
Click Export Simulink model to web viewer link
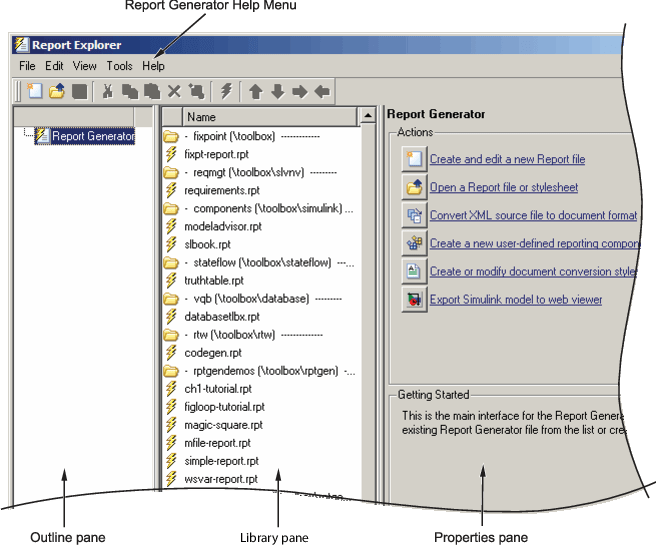(x=516, y=299)
